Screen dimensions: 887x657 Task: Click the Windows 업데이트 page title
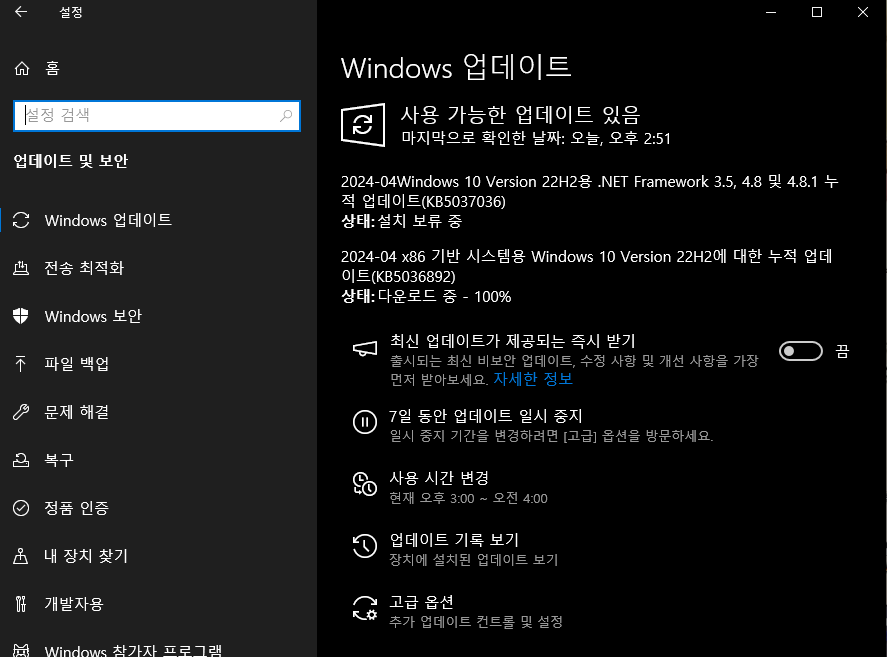coord(456,67)
